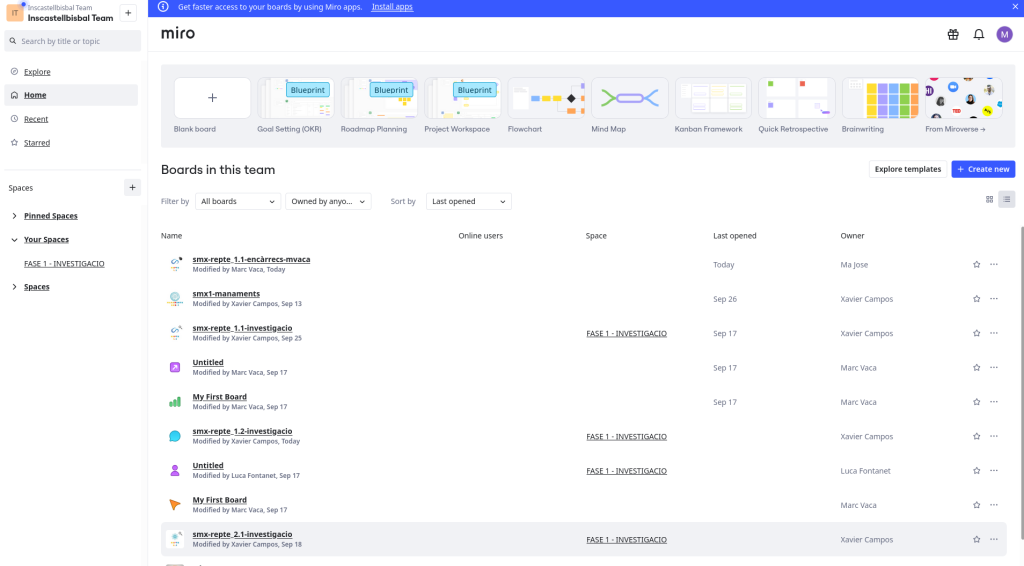Switch to grid view layout
The image size is (1024, 566).
(x=990, y=199)
